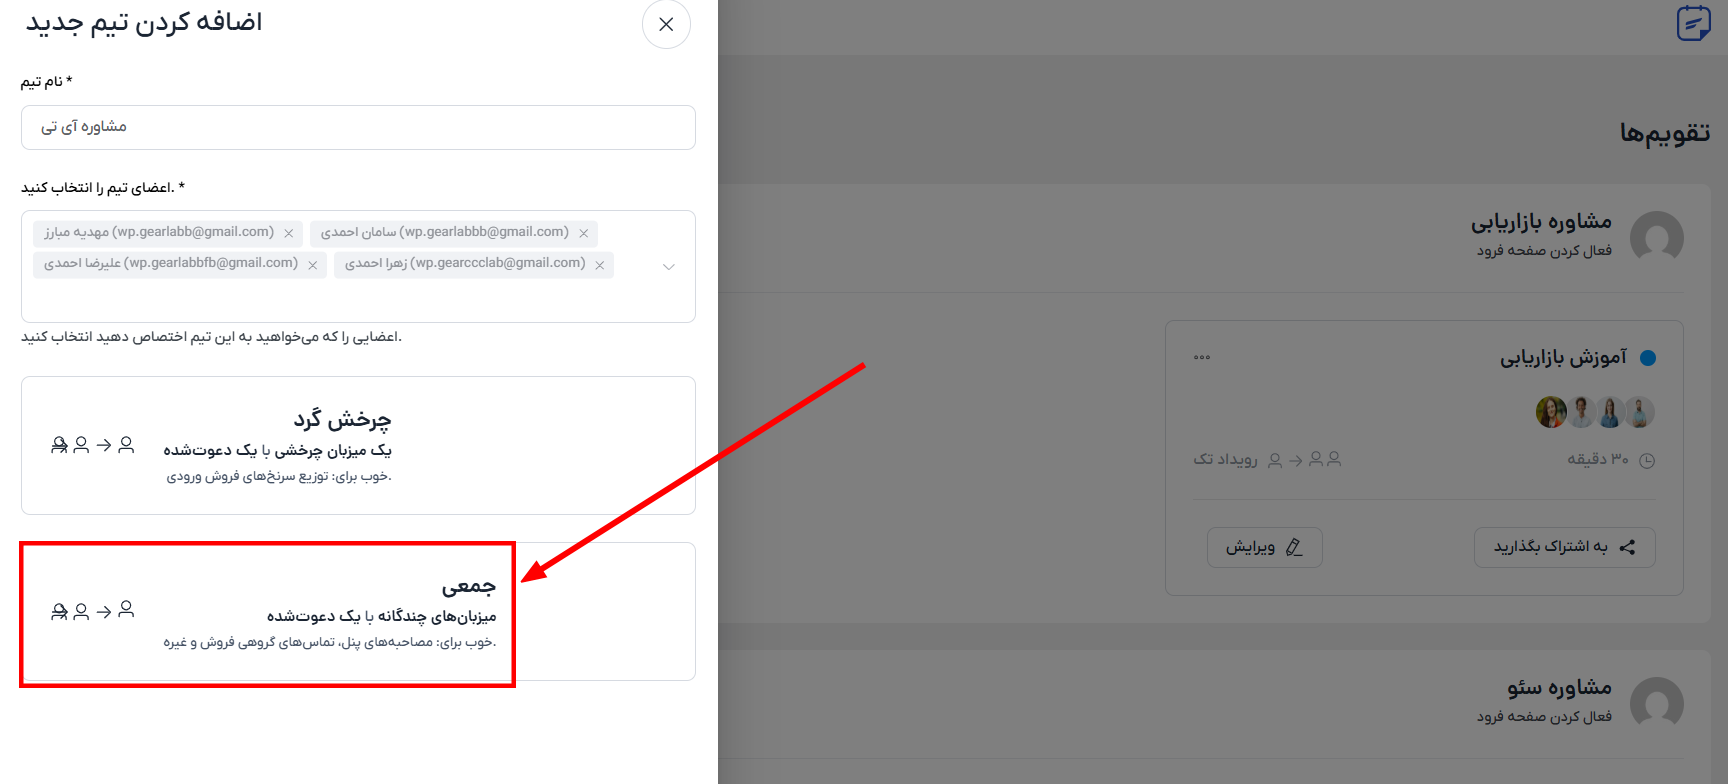Remove زهرا احمدی from selected members

tap(600, 265)
